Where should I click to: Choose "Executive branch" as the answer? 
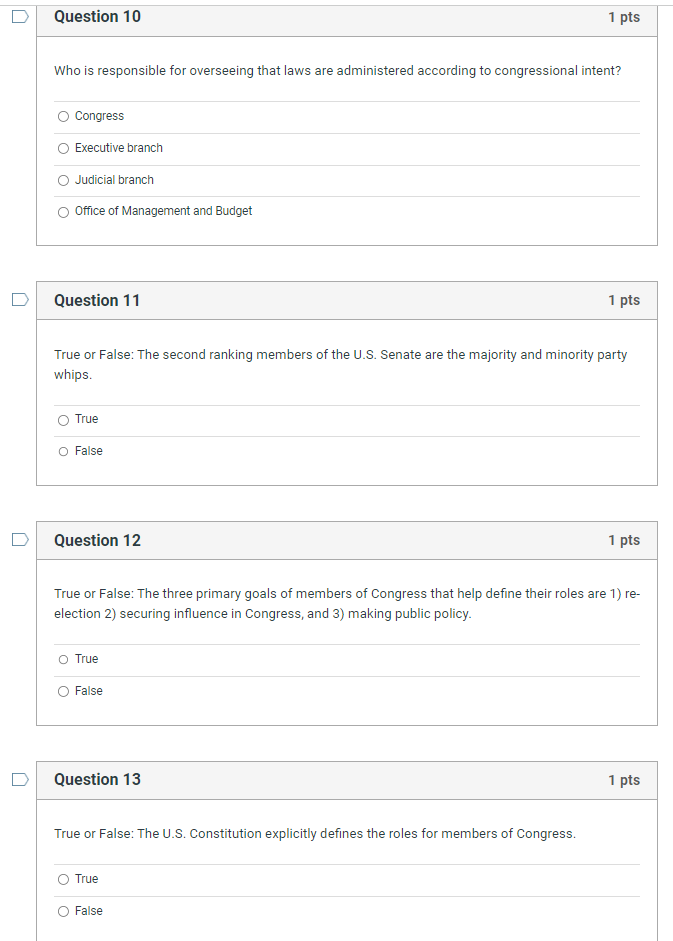point(63,148)
